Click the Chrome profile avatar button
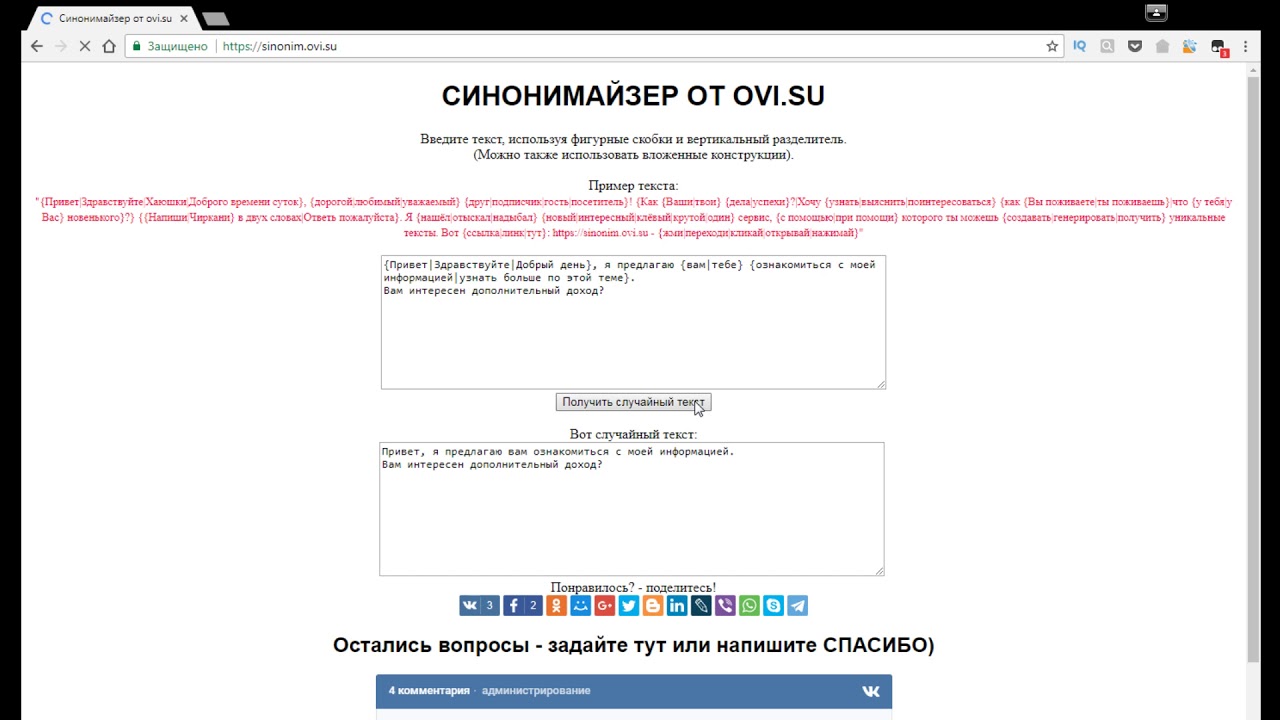Image resolution: width=1280 pixels, height=720 pixels. click(1156, 13)
